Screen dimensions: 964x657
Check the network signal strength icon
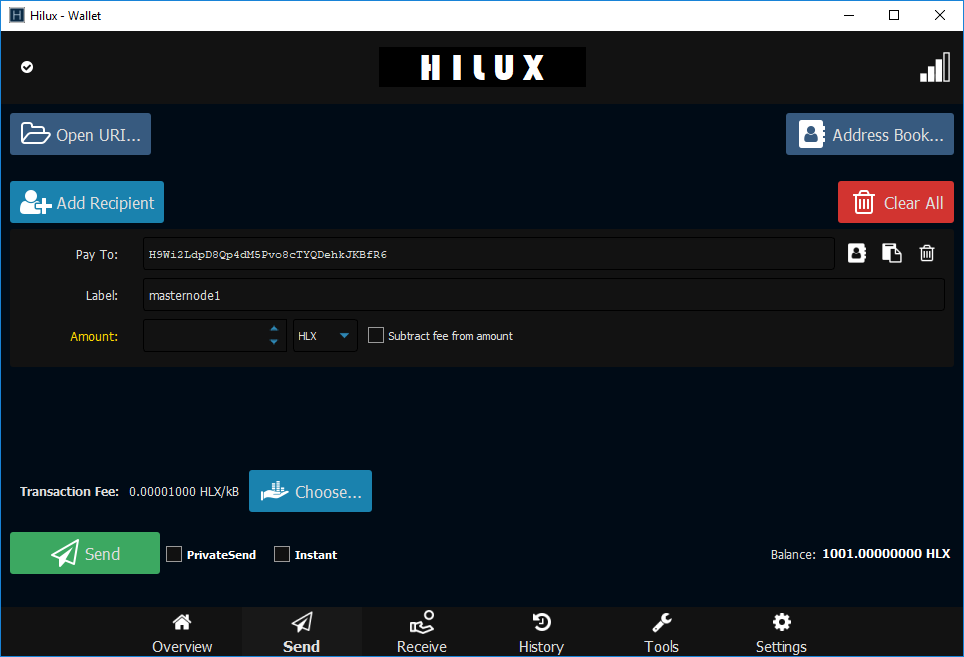point(934,67)
